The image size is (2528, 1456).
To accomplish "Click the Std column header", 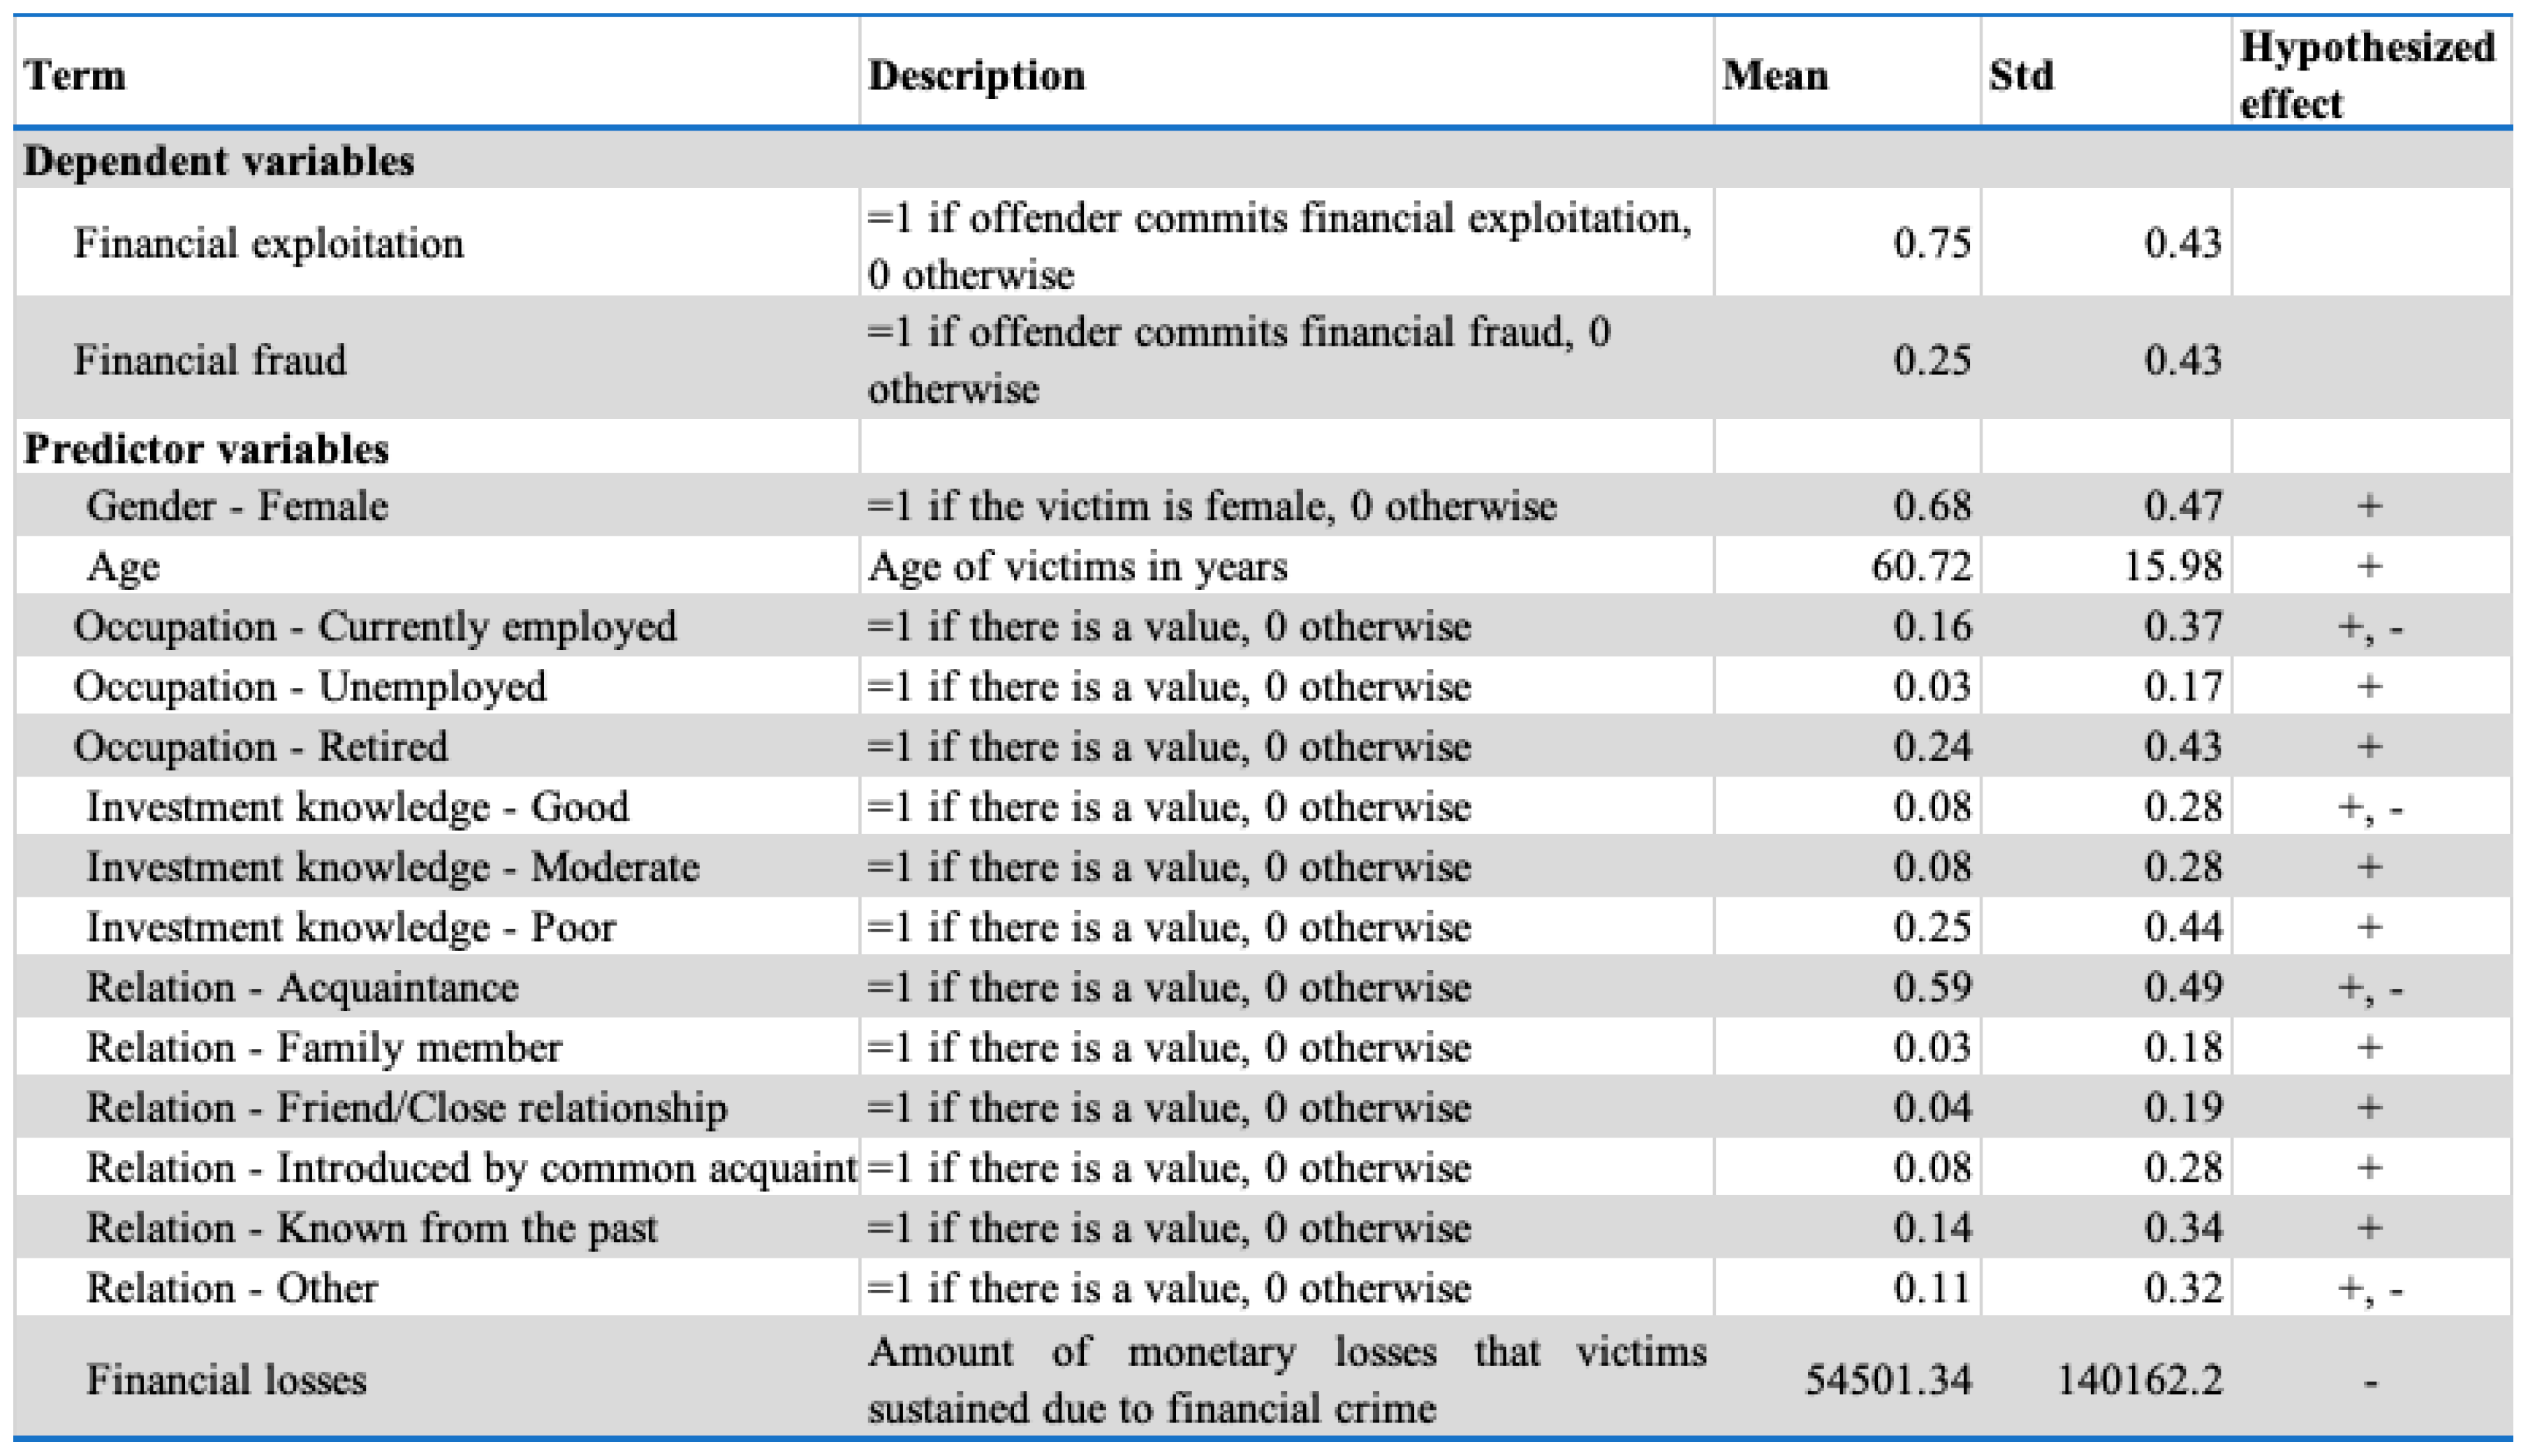I will (2021, 75).
